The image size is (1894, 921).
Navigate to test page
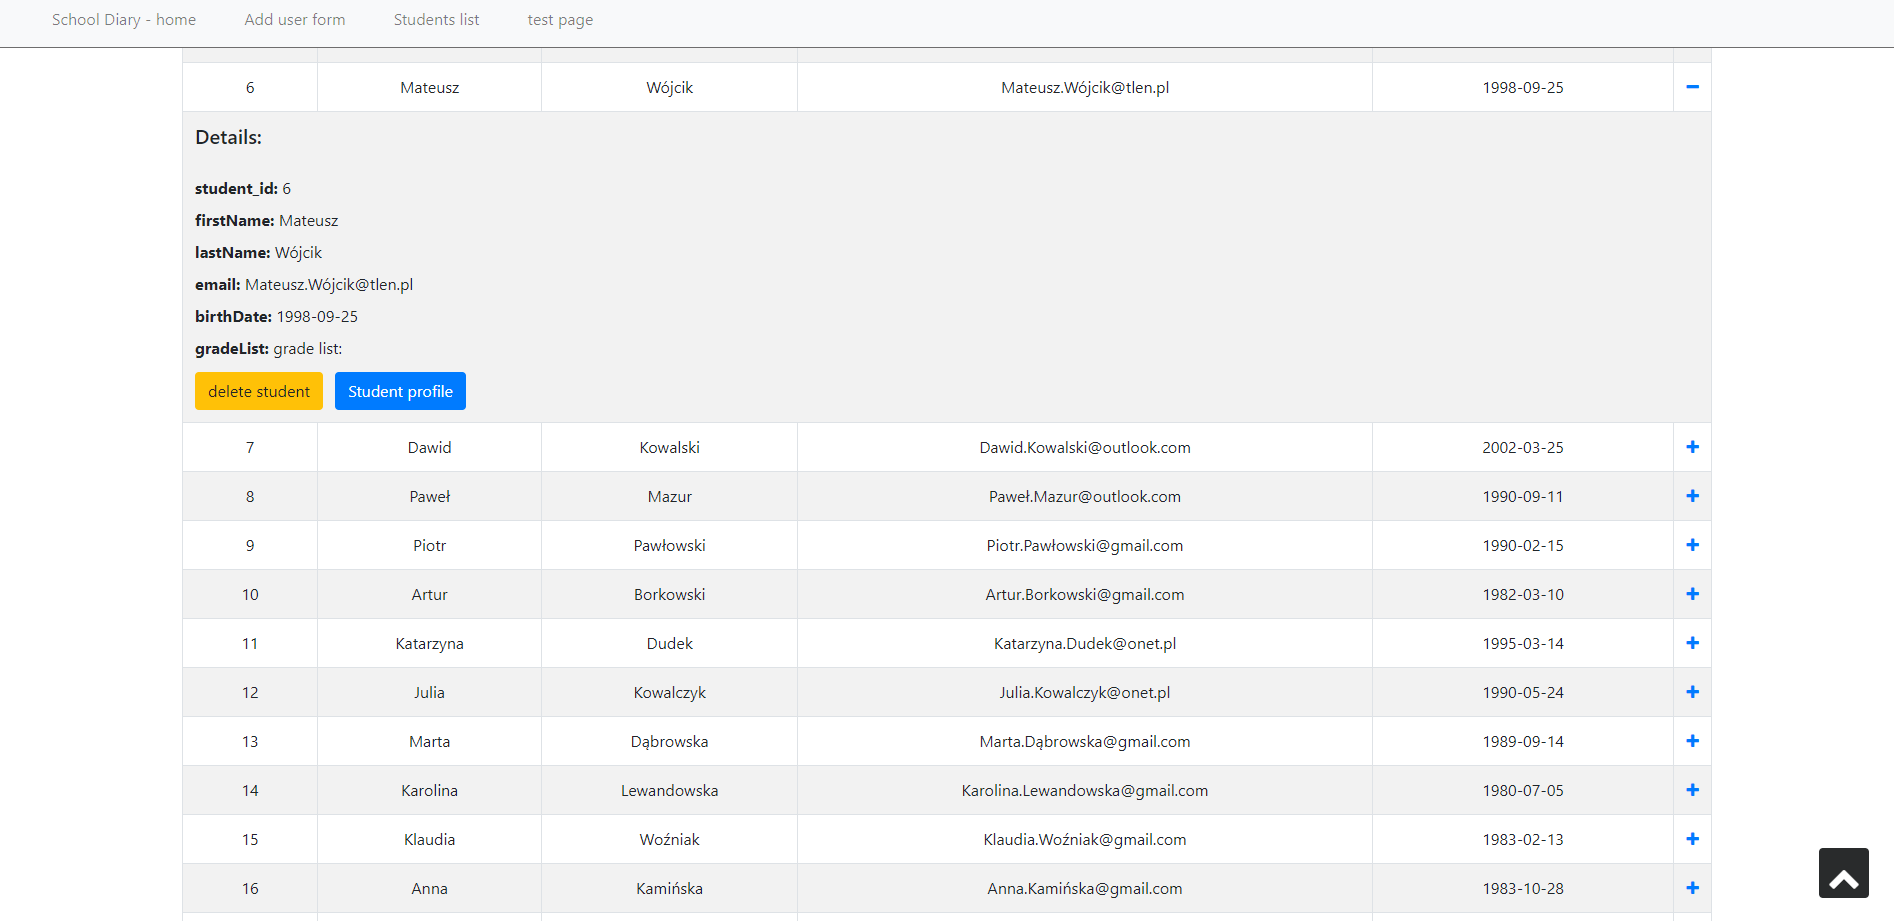click(560, 20)
